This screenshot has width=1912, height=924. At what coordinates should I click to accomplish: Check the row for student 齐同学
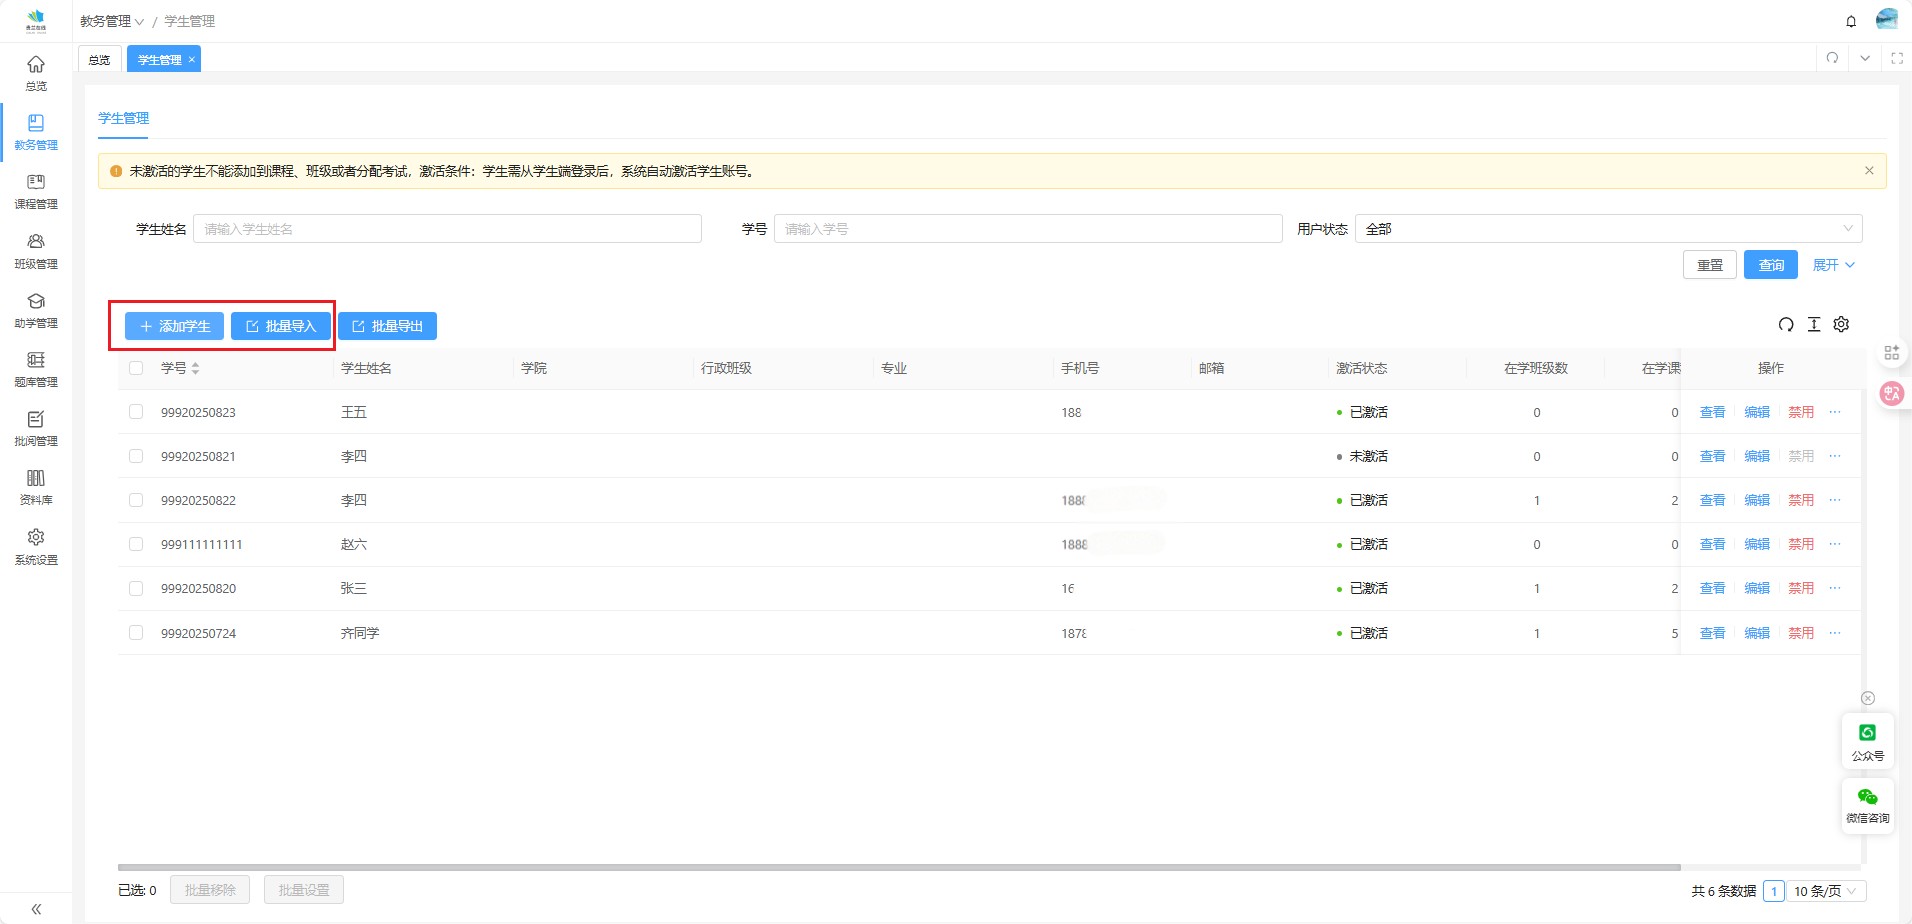click(x=136, y=633)
